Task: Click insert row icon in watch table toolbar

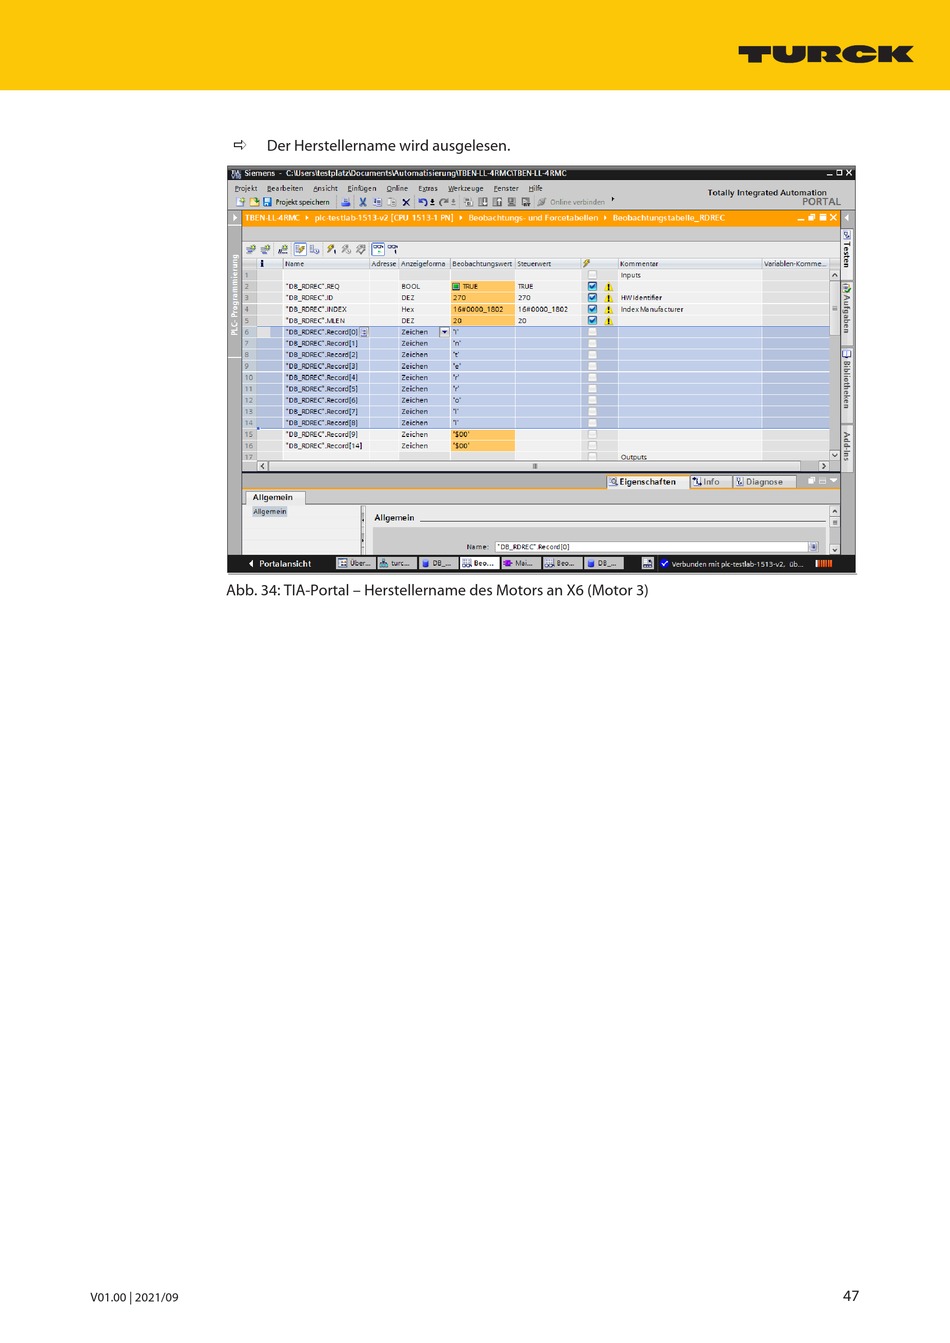Action: point(251,249)
